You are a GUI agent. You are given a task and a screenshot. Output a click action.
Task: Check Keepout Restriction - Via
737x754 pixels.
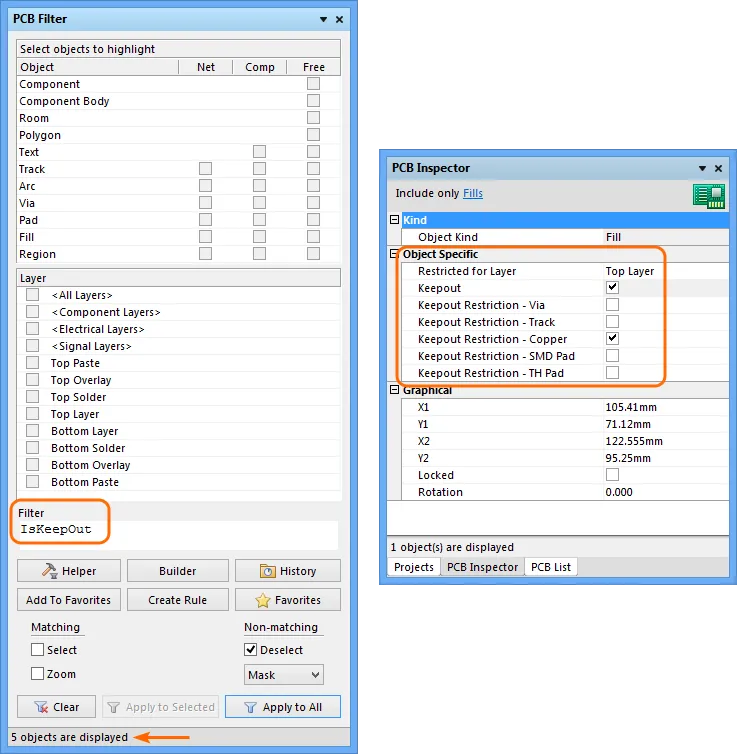coord(612,304)
